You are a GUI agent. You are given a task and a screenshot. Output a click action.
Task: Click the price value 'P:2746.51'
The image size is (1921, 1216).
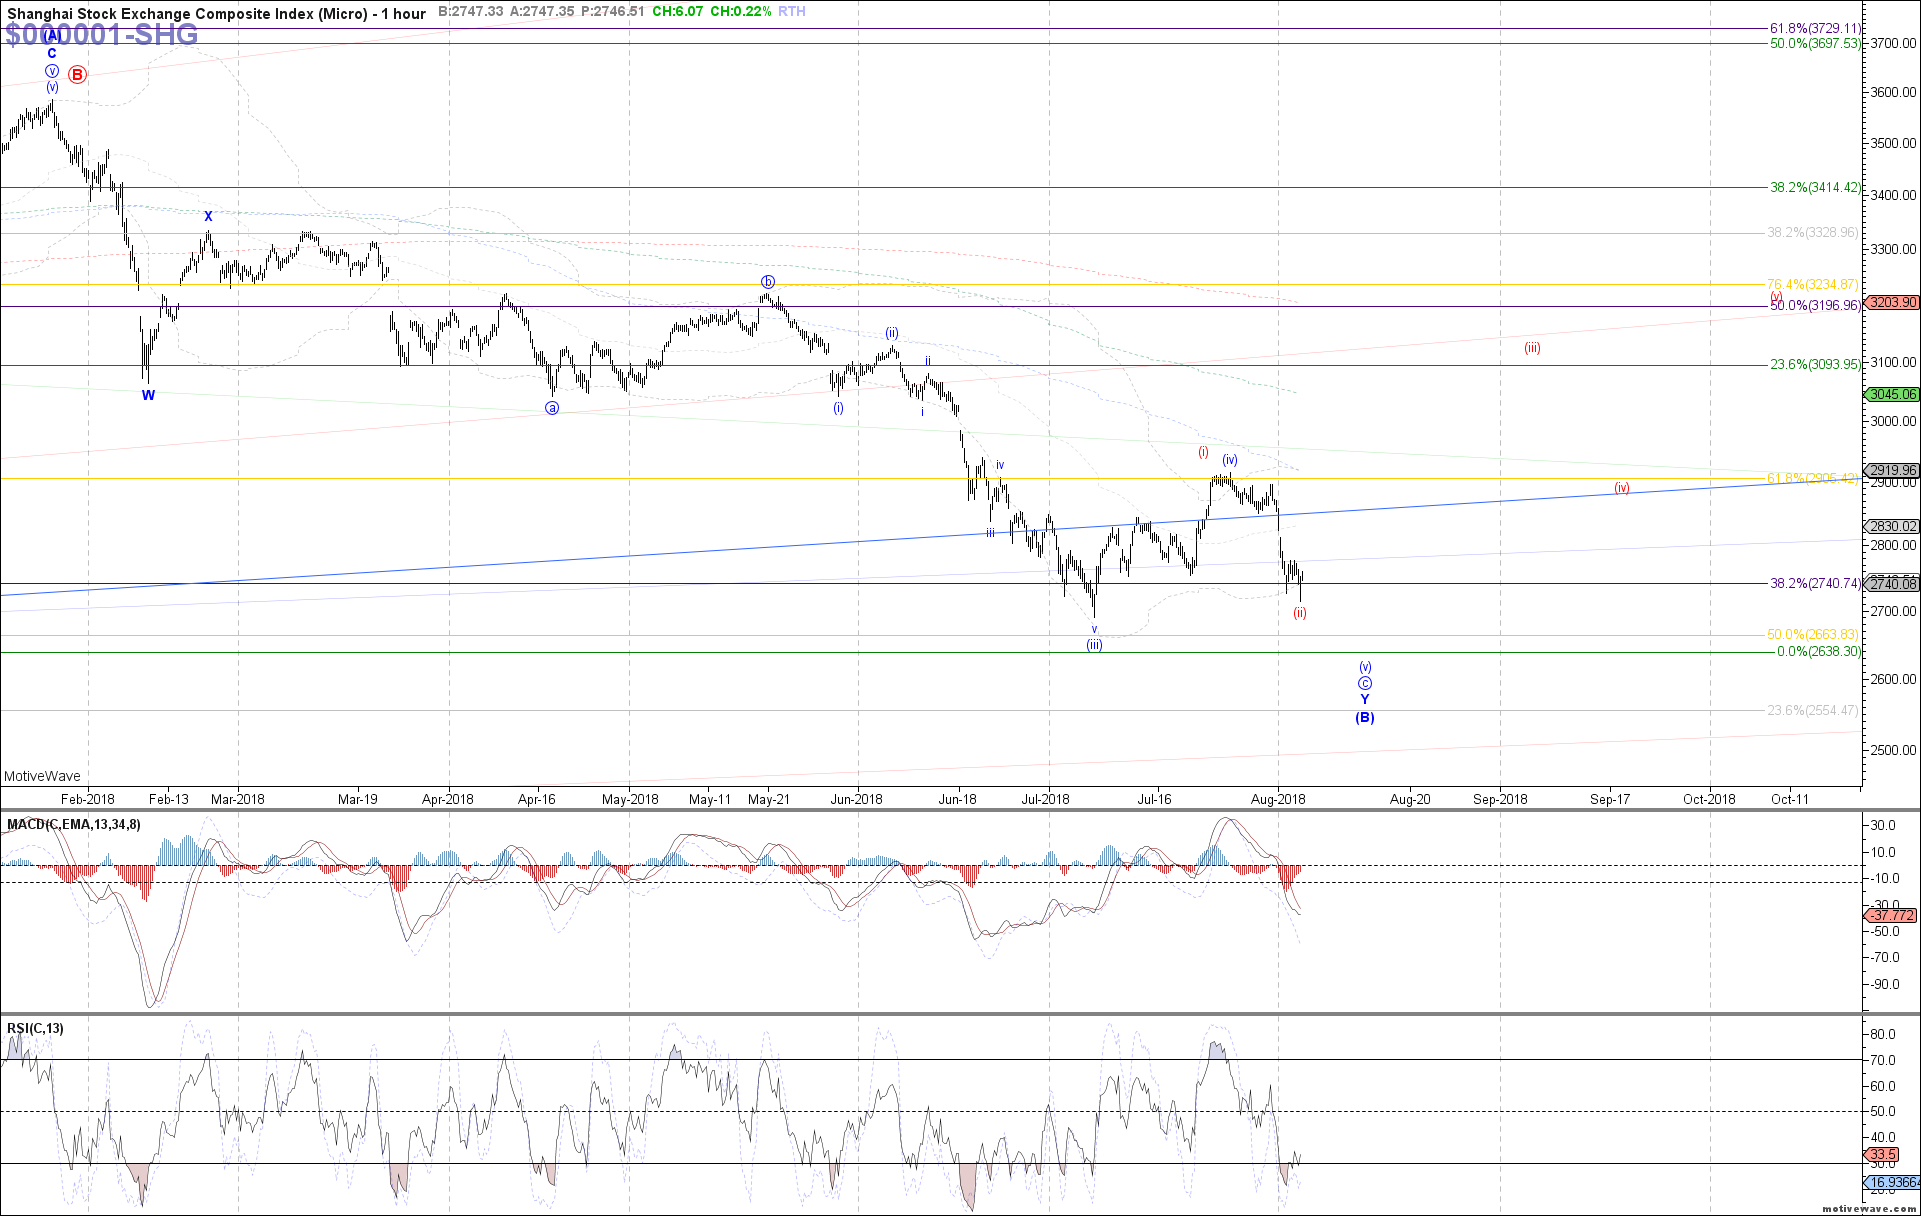[x=612, y=12]
